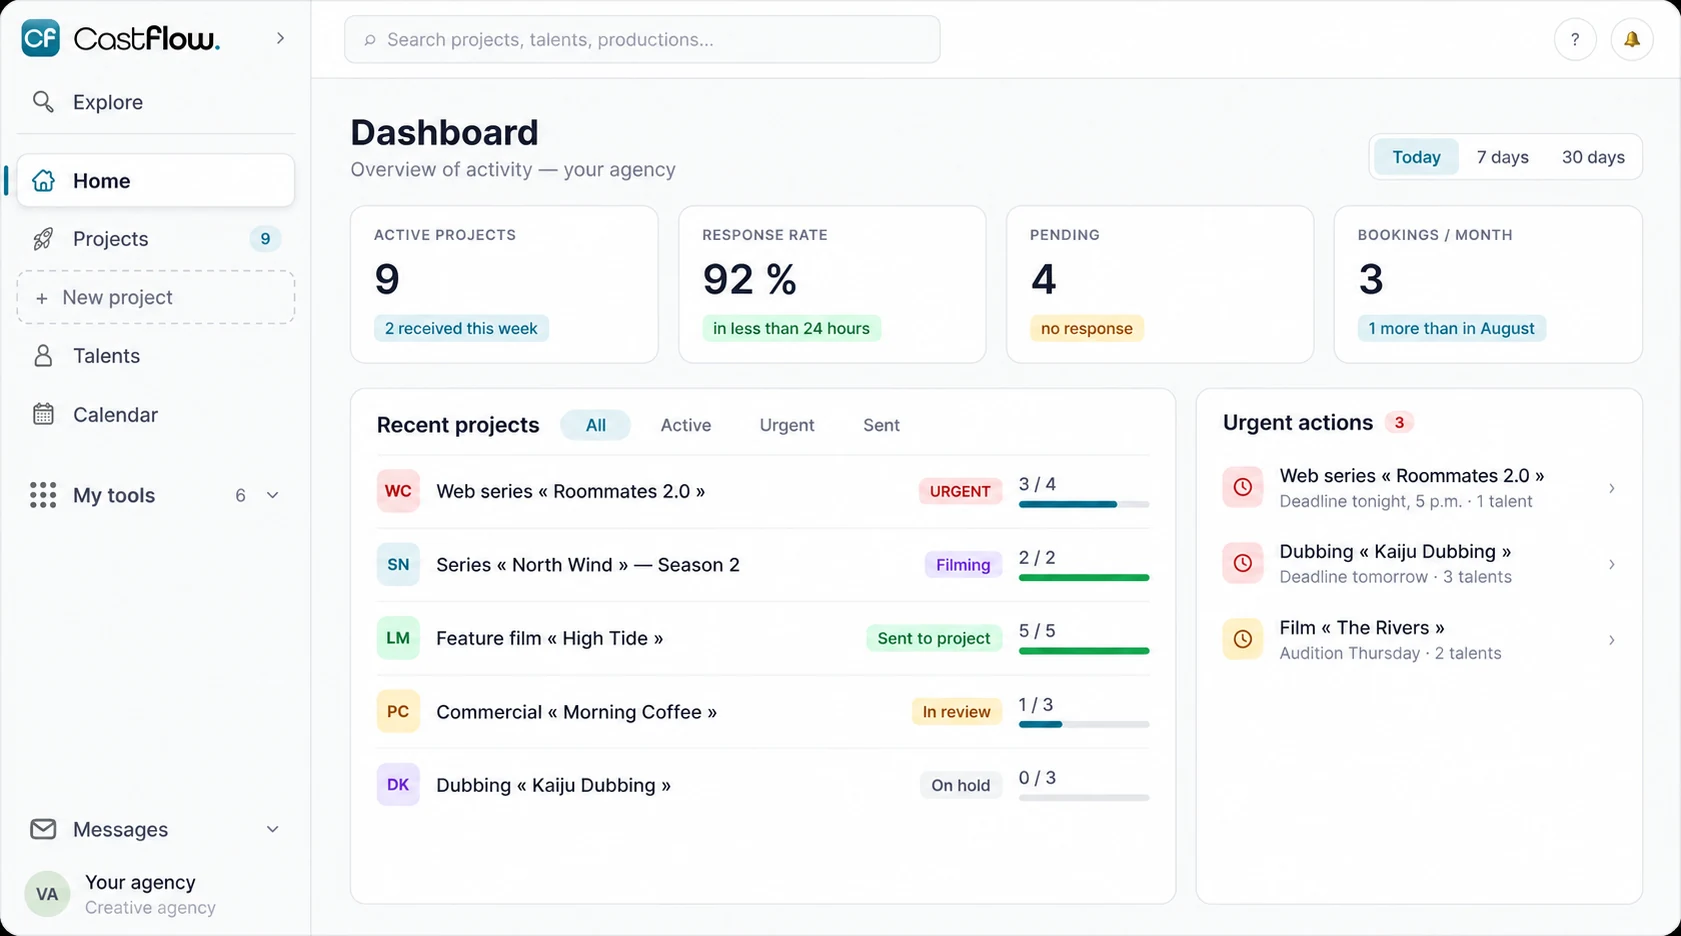Select the 7 days time range
The image size is (1681, 936).
click(1502, 157)
